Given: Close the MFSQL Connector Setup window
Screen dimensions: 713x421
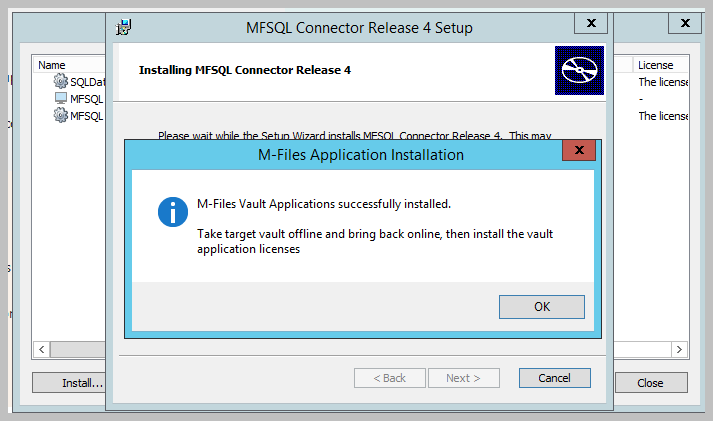Looking at the screenshot, I should [x=591, y=23].
